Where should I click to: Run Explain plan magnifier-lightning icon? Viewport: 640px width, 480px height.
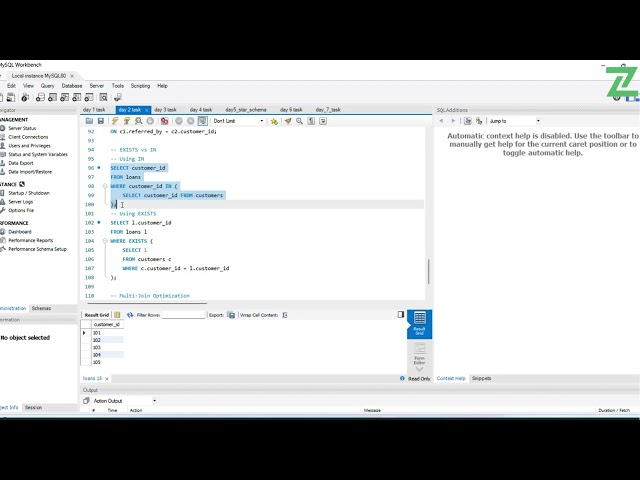click(139, 121)
